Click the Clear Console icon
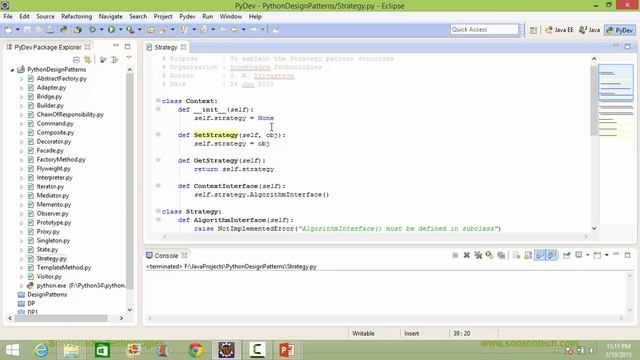 tap(516, 255)
